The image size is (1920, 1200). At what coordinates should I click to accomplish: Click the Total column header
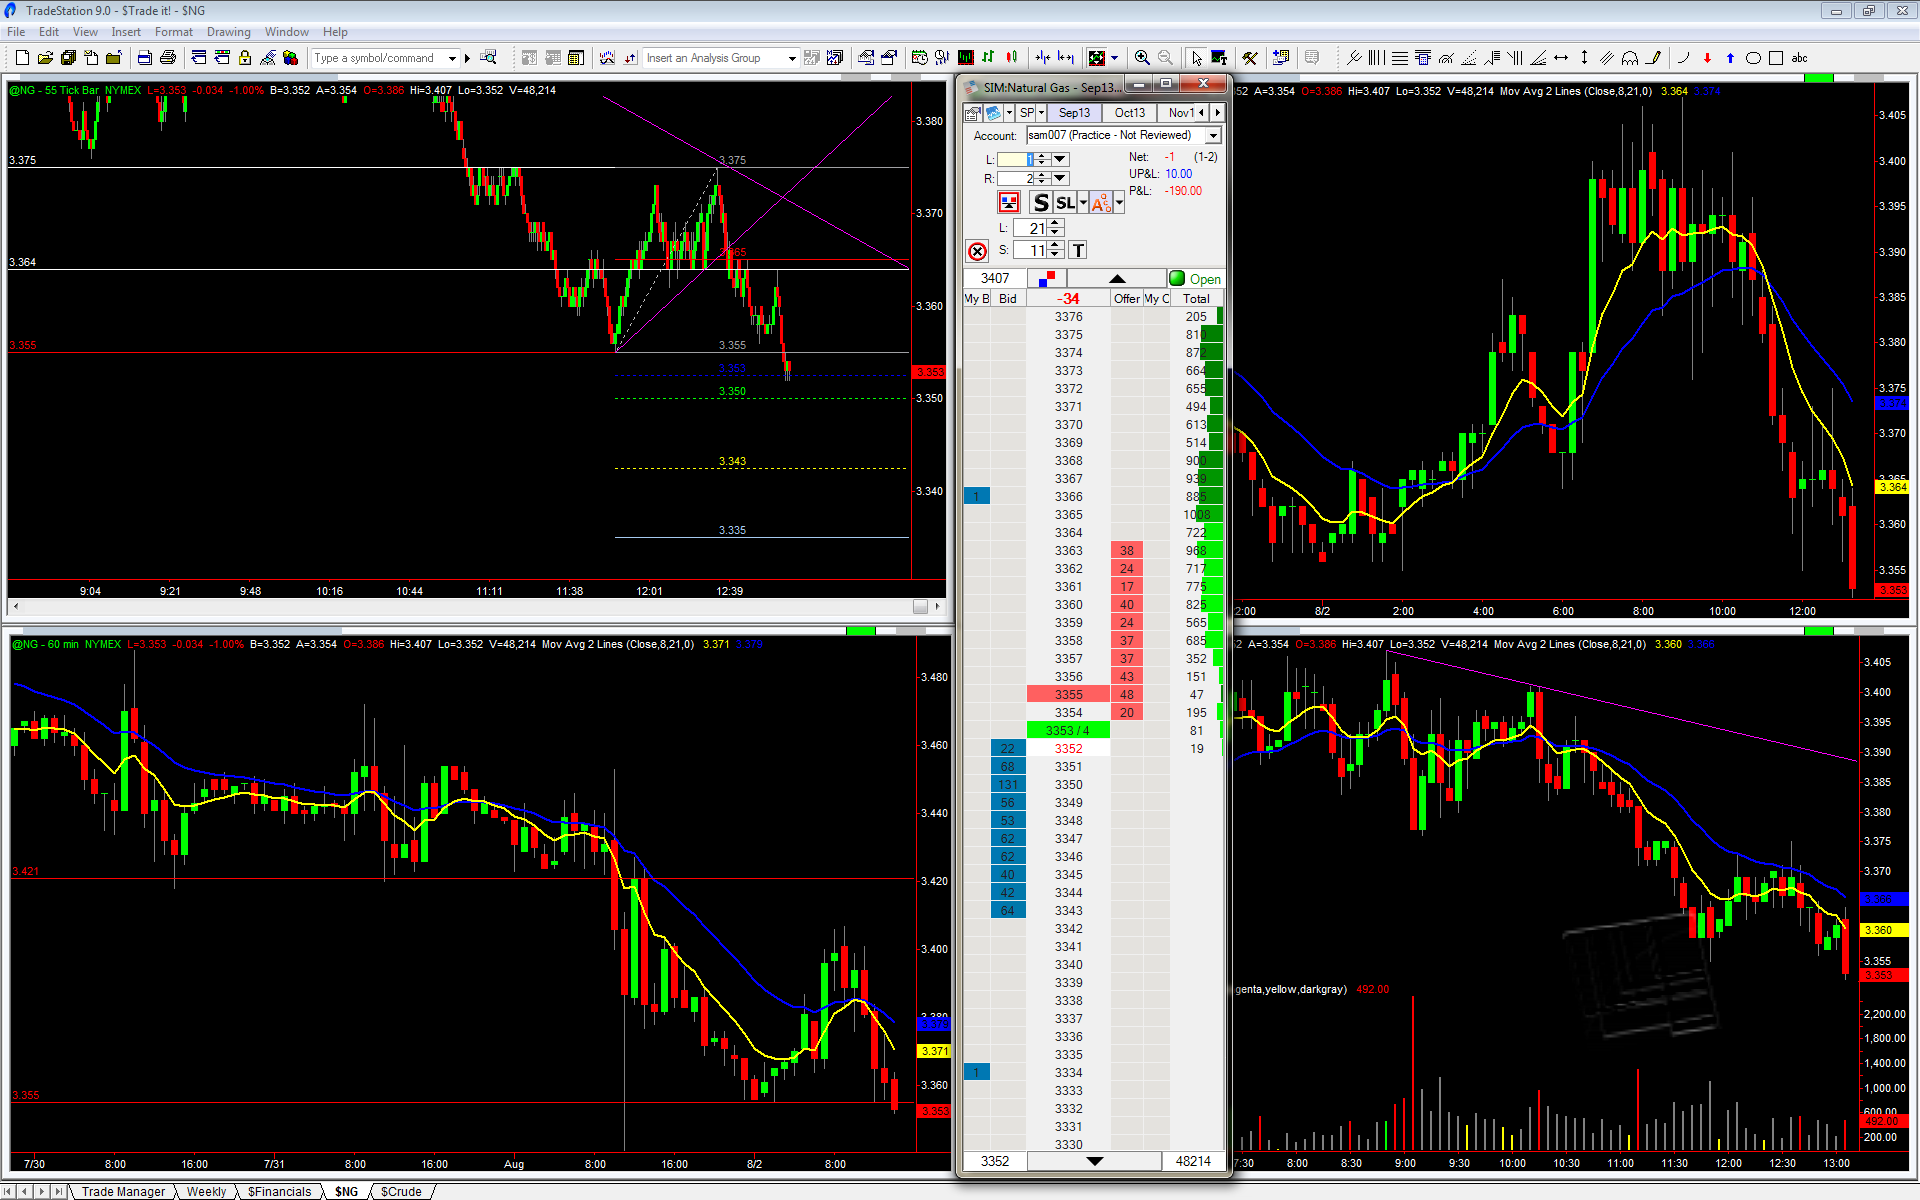1196,298
